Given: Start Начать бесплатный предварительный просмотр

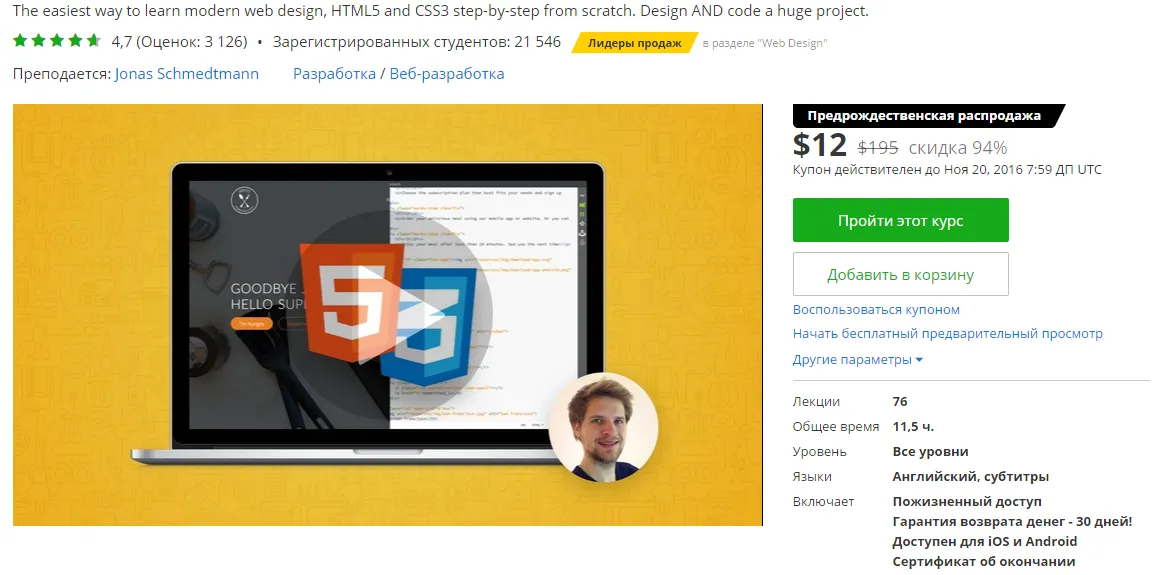Looking at the screenshot, I should (x=948, y=334).
